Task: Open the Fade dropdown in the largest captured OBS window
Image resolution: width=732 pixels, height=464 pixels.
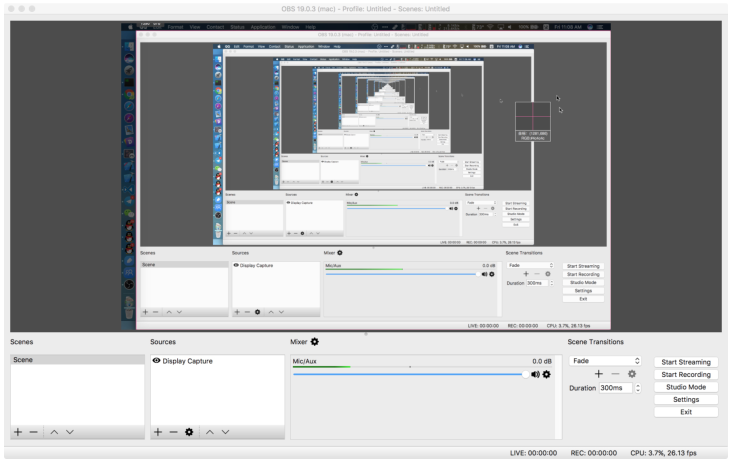Action: [x=530, y=265]
